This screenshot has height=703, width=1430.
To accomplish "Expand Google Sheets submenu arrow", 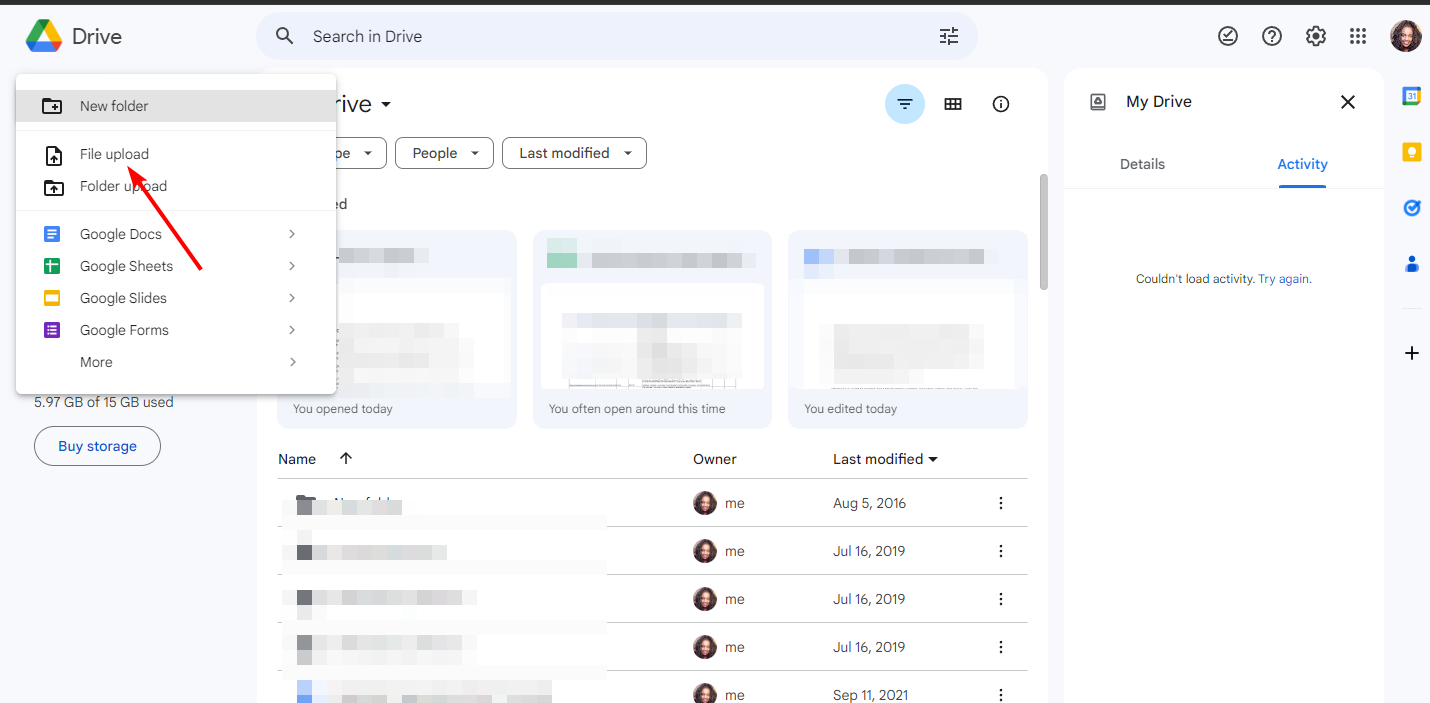I will tap(292, 266).
